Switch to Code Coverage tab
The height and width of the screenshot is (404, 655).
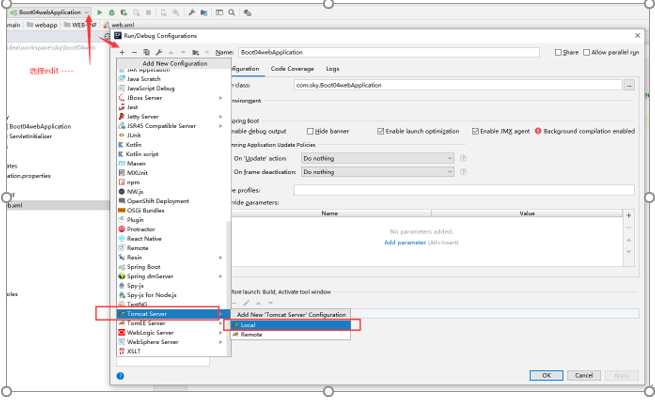pyautogui.click(x=292, y=69)
